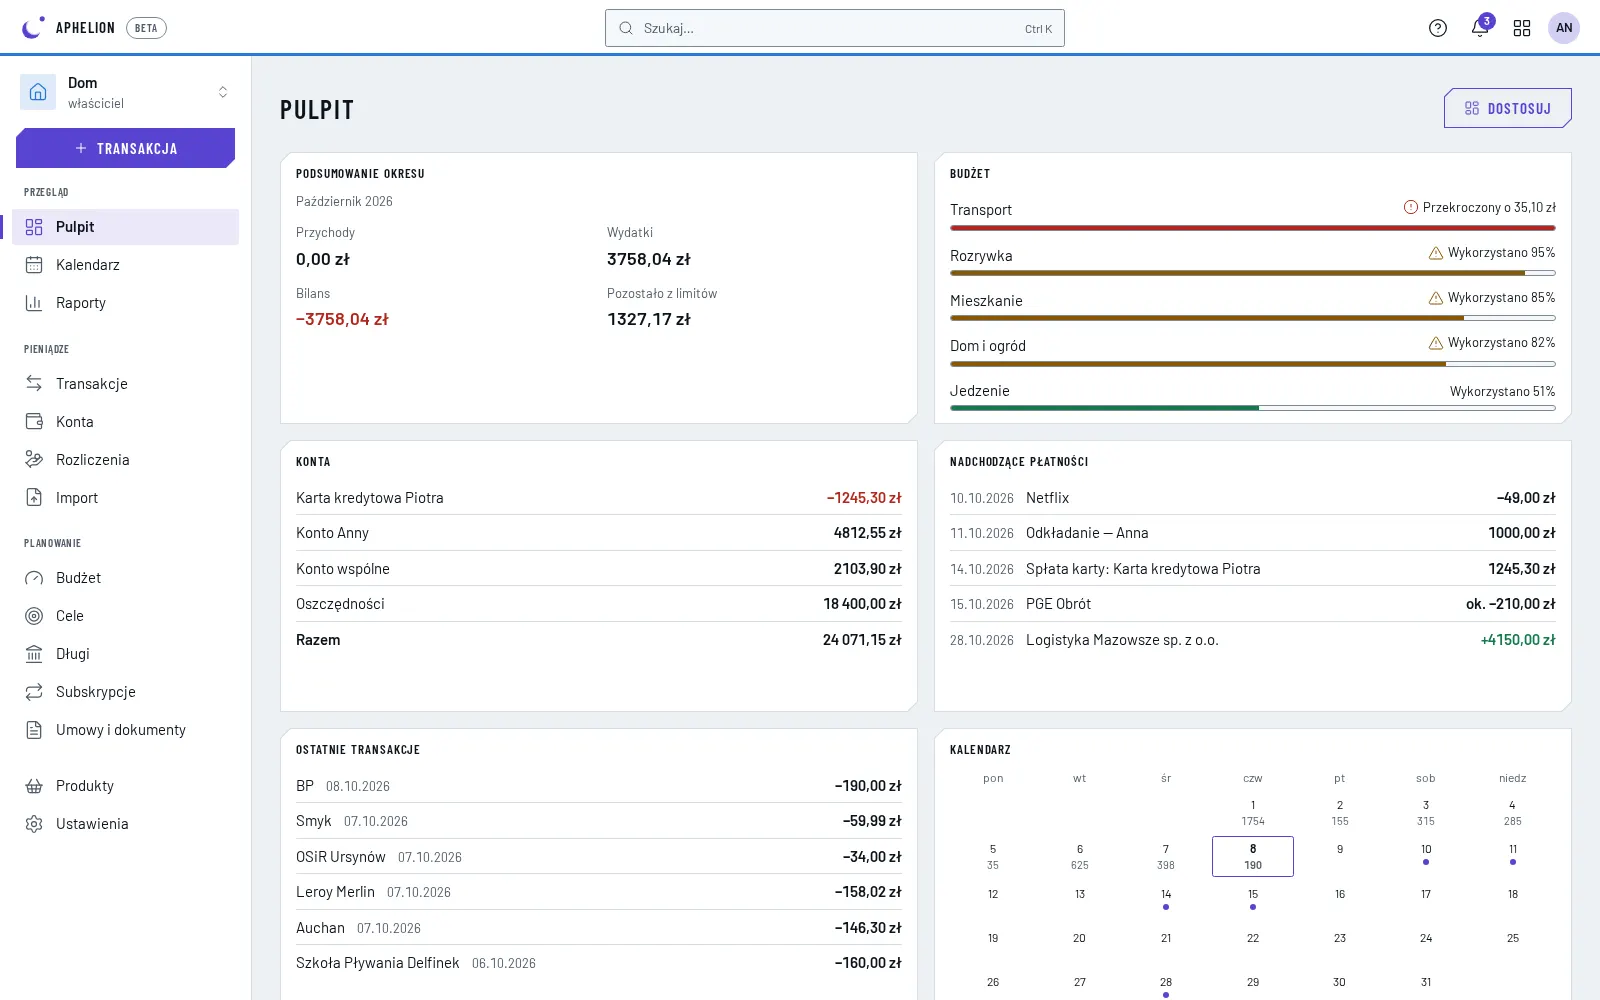Viewport: 1600px width, 1000px height.
Task: Click the Transport budget progress bar
Action: click(x=1253, y=228)
